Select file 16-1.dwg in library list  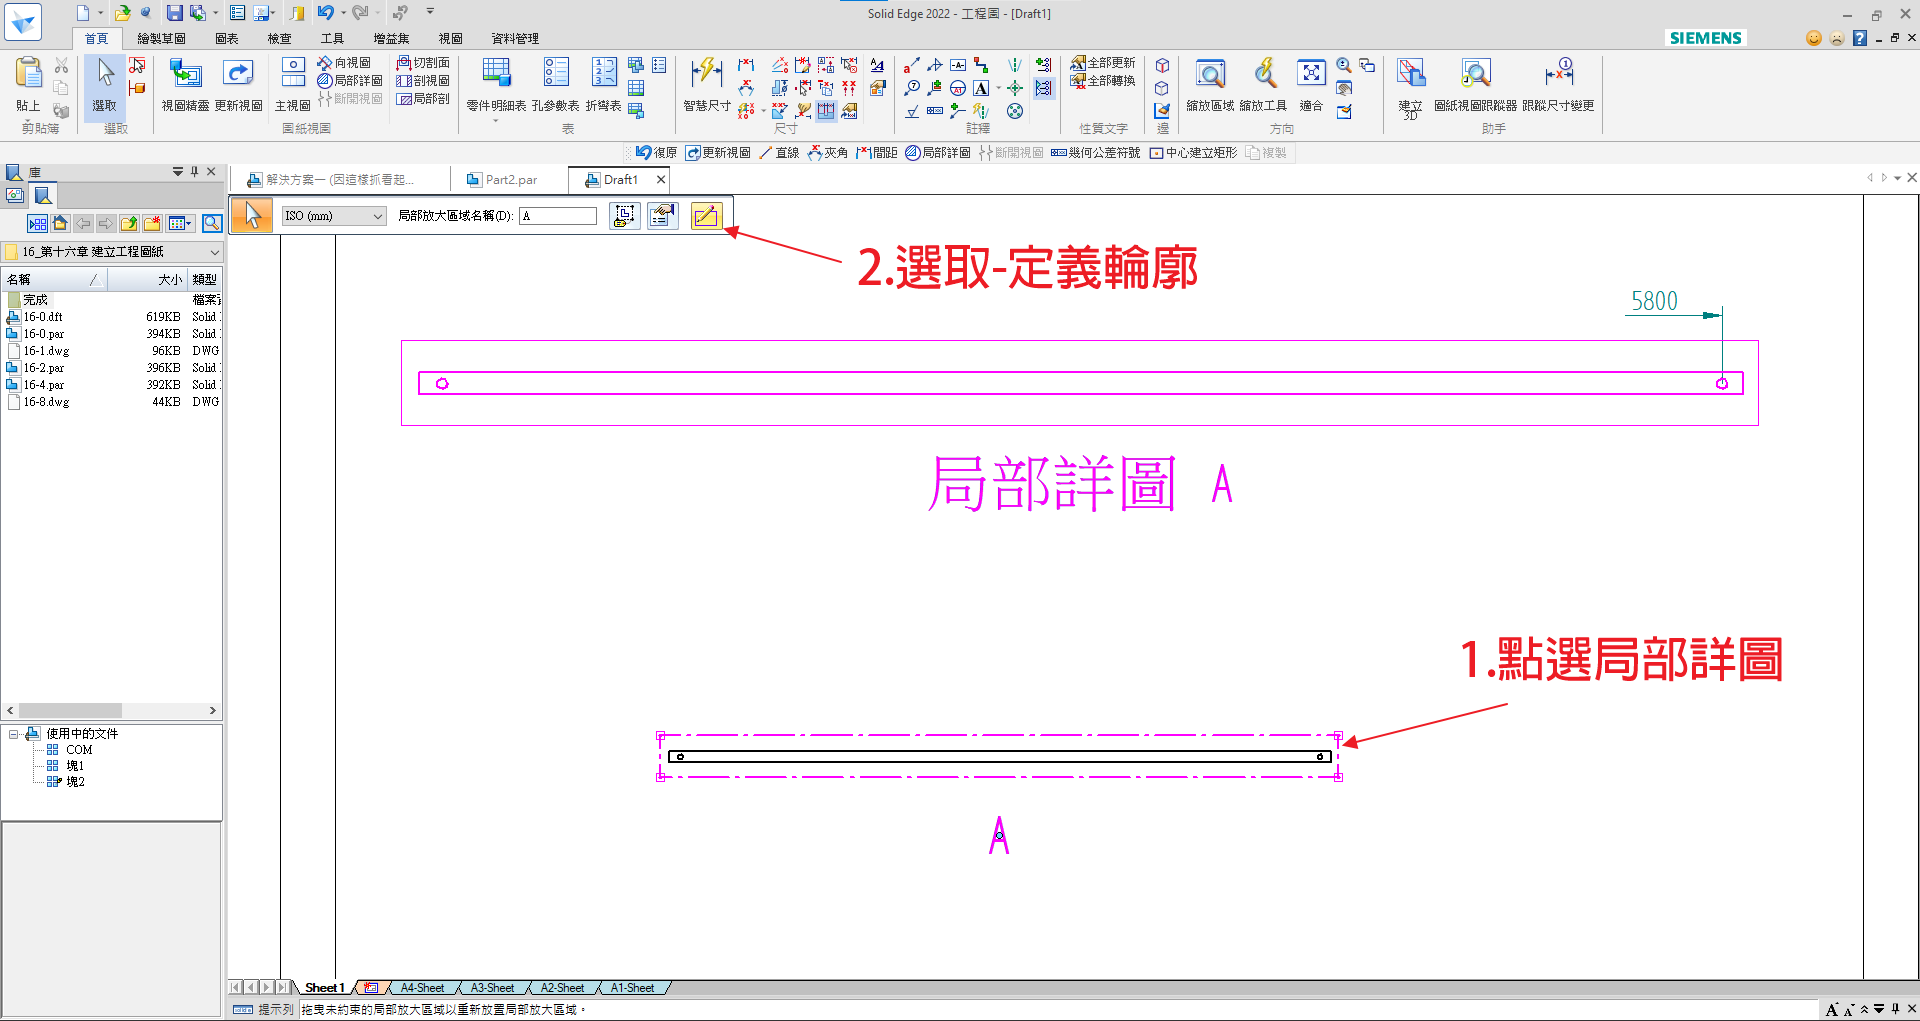click(46, 351)
